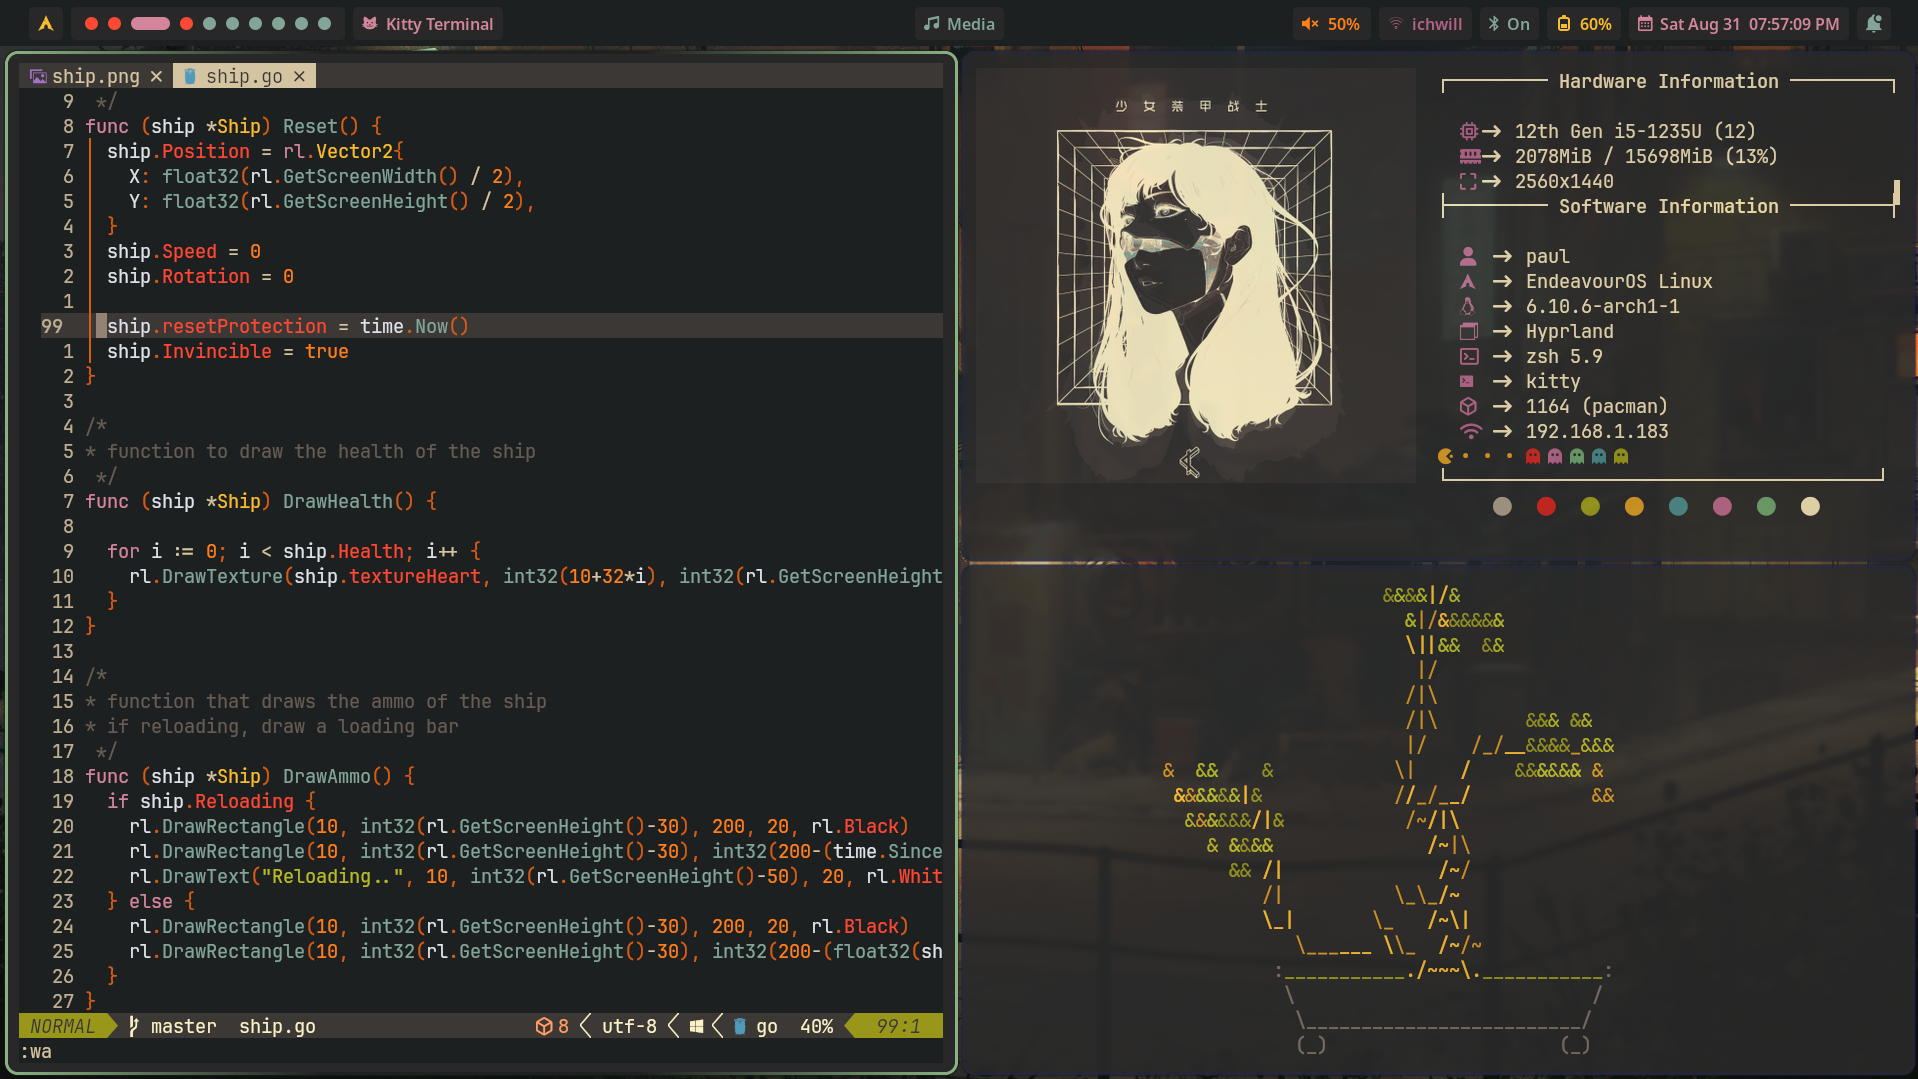This screenshot has width=1918, height=1079.
Task: Check the battery 60% indicator
Action: (1584, 24)
